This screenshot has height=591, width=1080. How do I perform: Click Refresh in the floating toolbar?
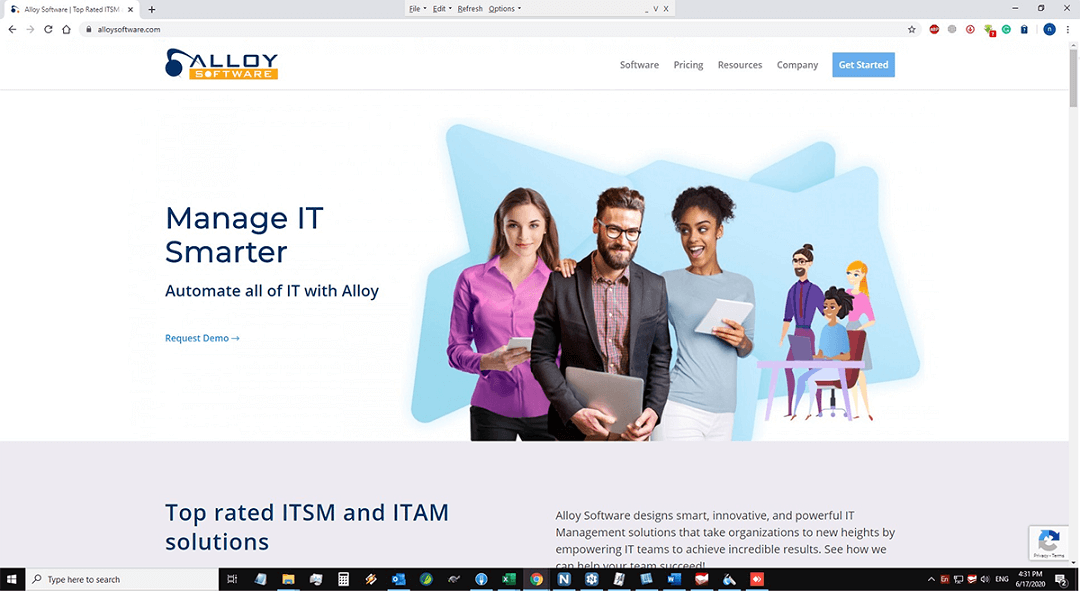pos(470,9)
